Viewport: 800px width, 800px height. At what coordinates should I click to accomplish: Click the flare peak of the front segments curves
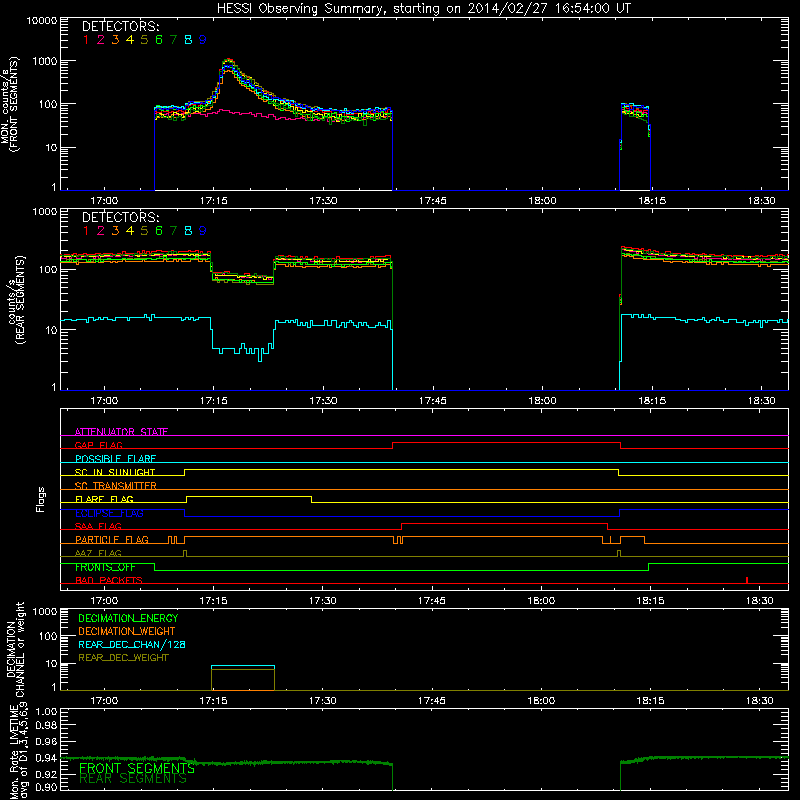229,61
